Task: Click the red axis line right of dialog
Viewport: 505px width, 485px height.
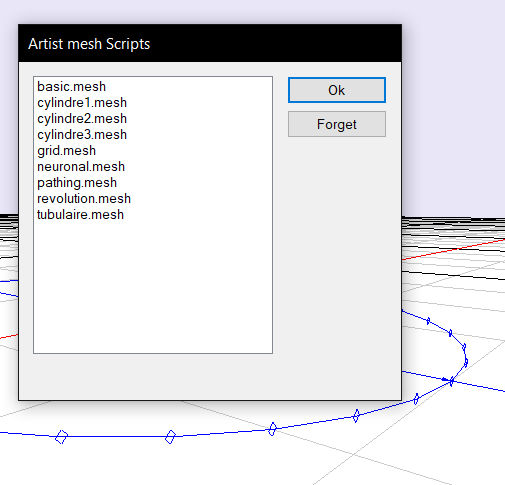Action: [453, 249]
